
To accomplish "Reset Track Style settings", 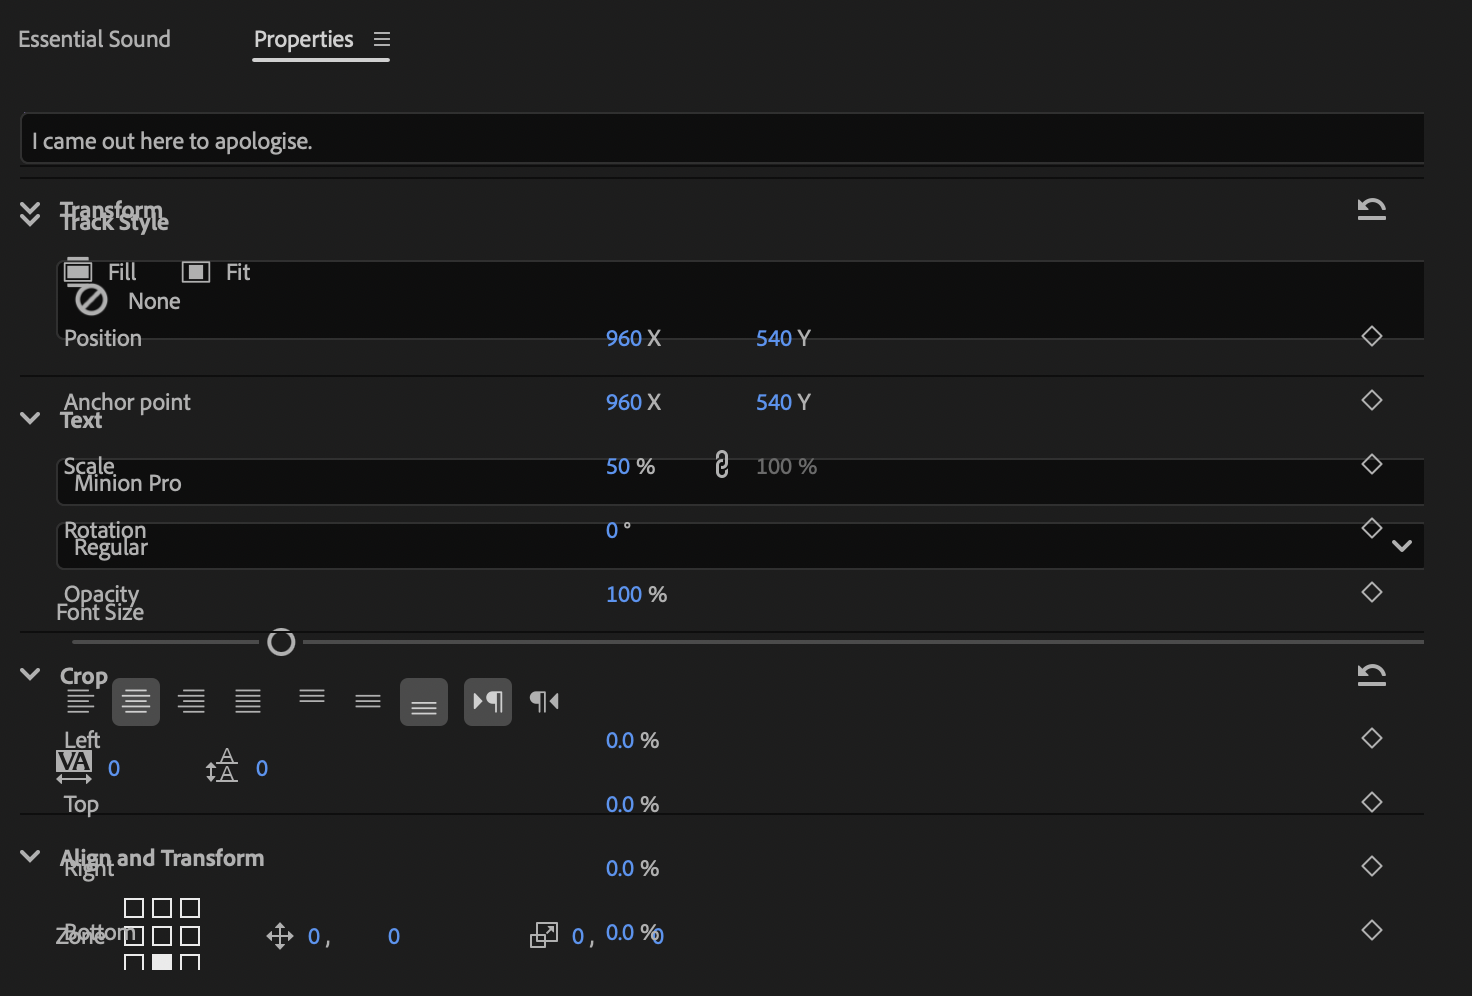I will click(1371, 209).
